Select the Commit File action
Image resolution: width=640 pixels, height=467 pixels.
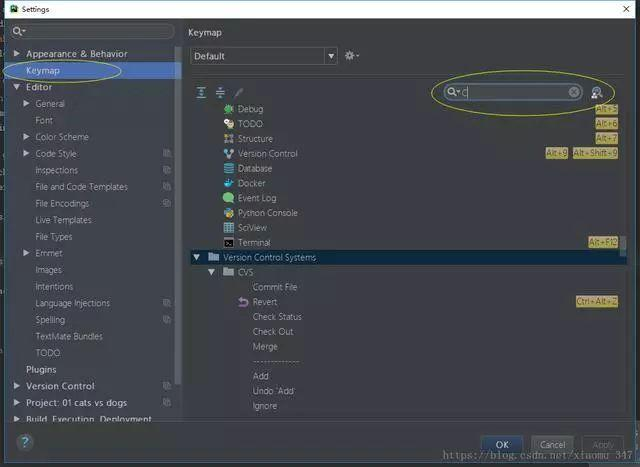pos(275,287)
